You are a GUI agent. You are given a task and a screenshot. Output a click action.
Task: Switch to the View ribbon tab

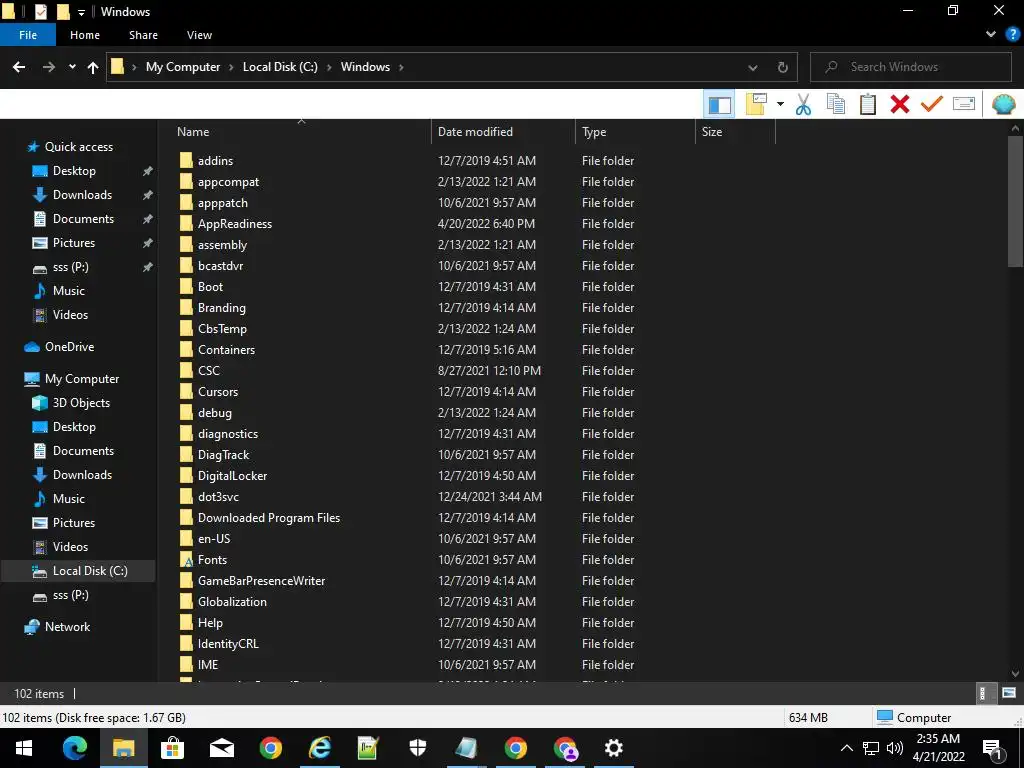click(199, 35)
